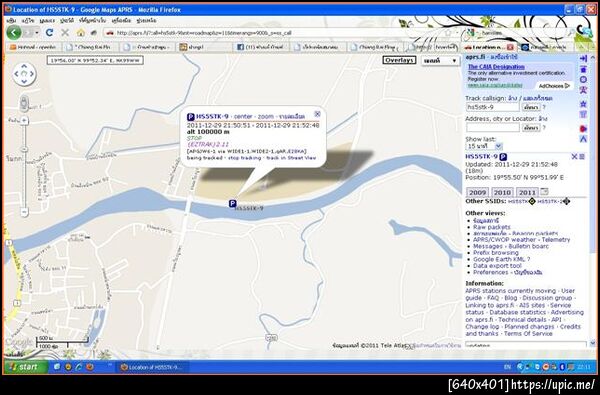The height and width of the screenshot is (395, 600).
Task: Open the calendar icon beside 2011
Action: pyautogui.click(x=544, y=191)
